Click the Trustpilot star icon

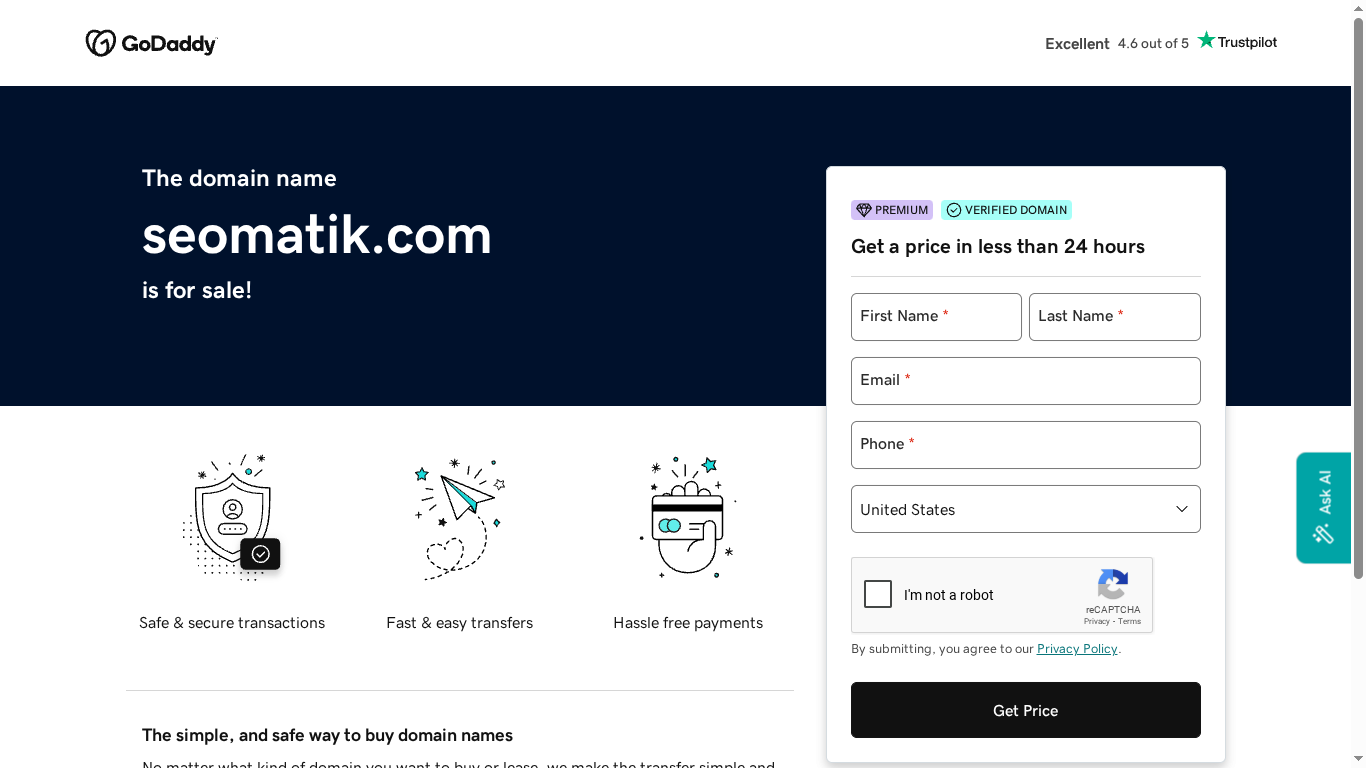[x=1206, y=40]
